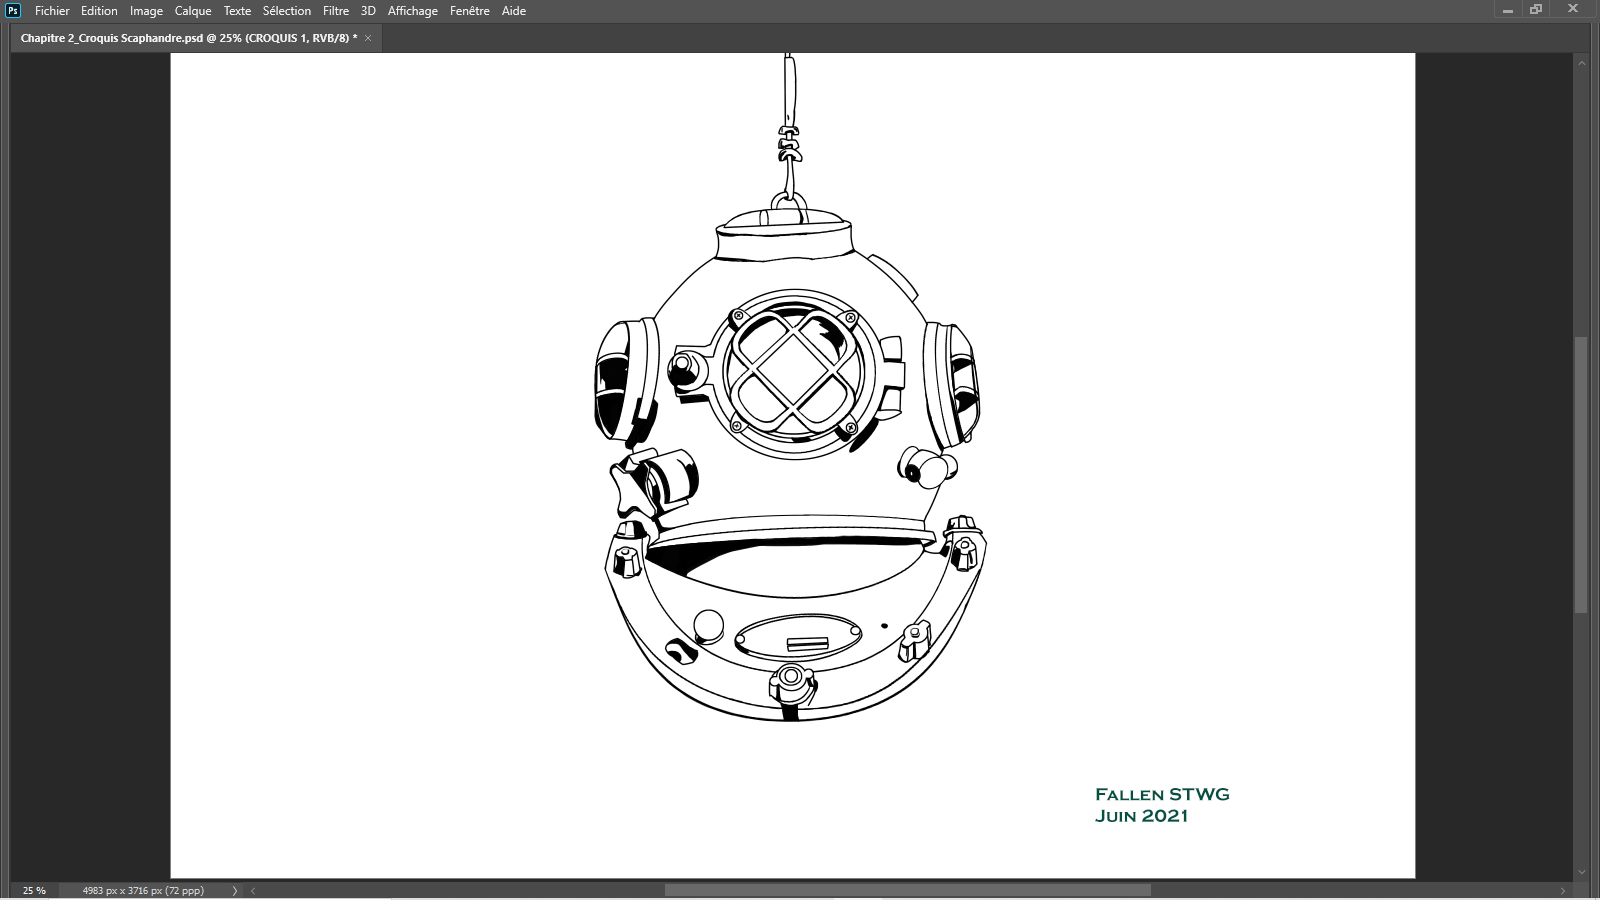1600x900 pixels.
Task: Close the Chapitre 2_Croquis Scaphandre.psd document tab
Action: 368,38
